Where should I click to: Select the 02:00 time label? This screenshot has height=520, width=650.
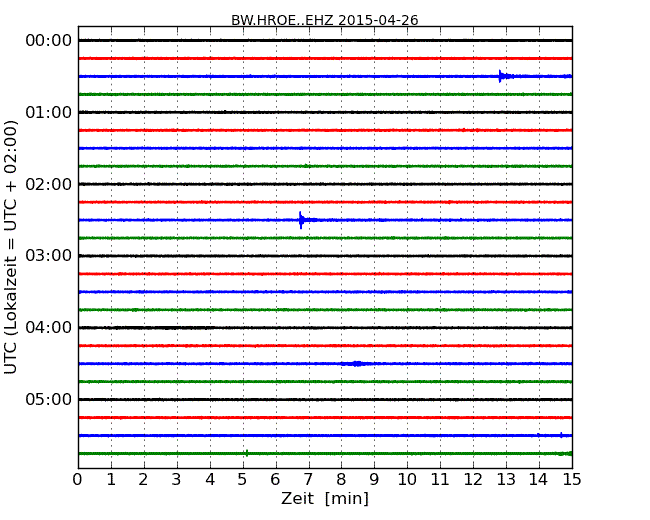(49, 184)
